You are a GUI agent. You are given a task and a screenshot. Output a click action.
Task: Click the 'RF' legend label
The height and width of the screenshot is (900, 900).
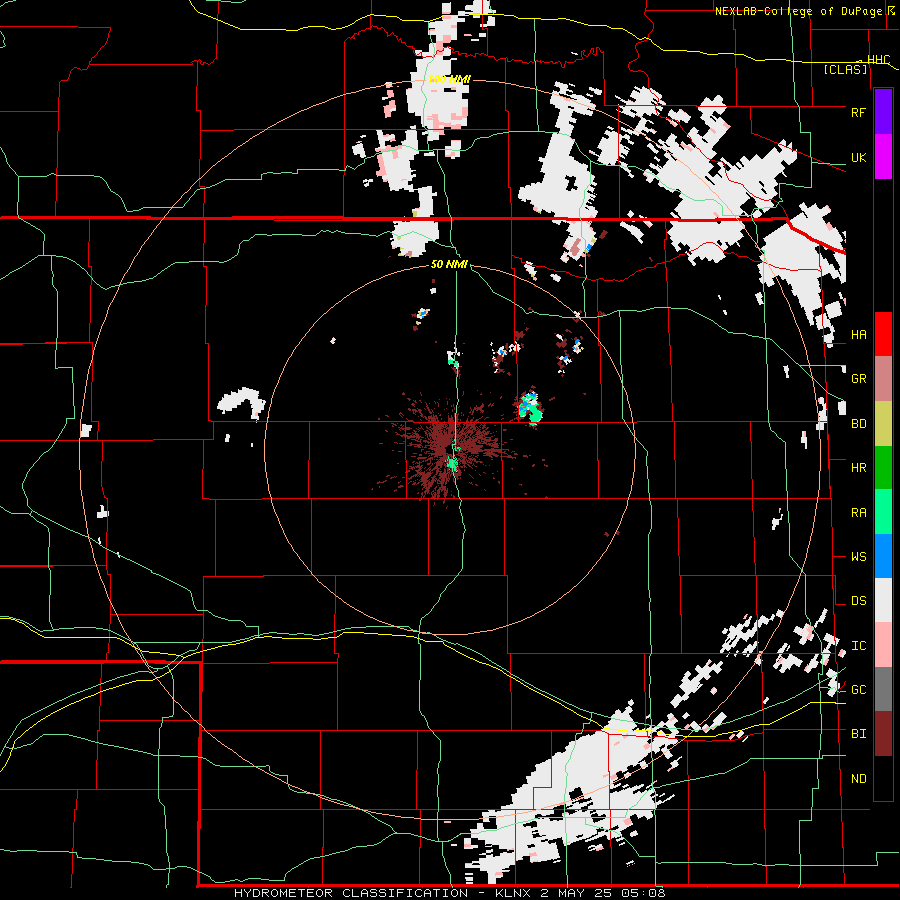(x=858, y=112)
